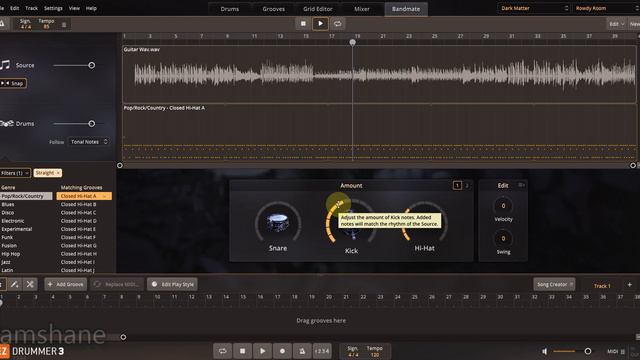Toggle loop in the bottom transport
640x360 pixels.
(x=222, y=351)
